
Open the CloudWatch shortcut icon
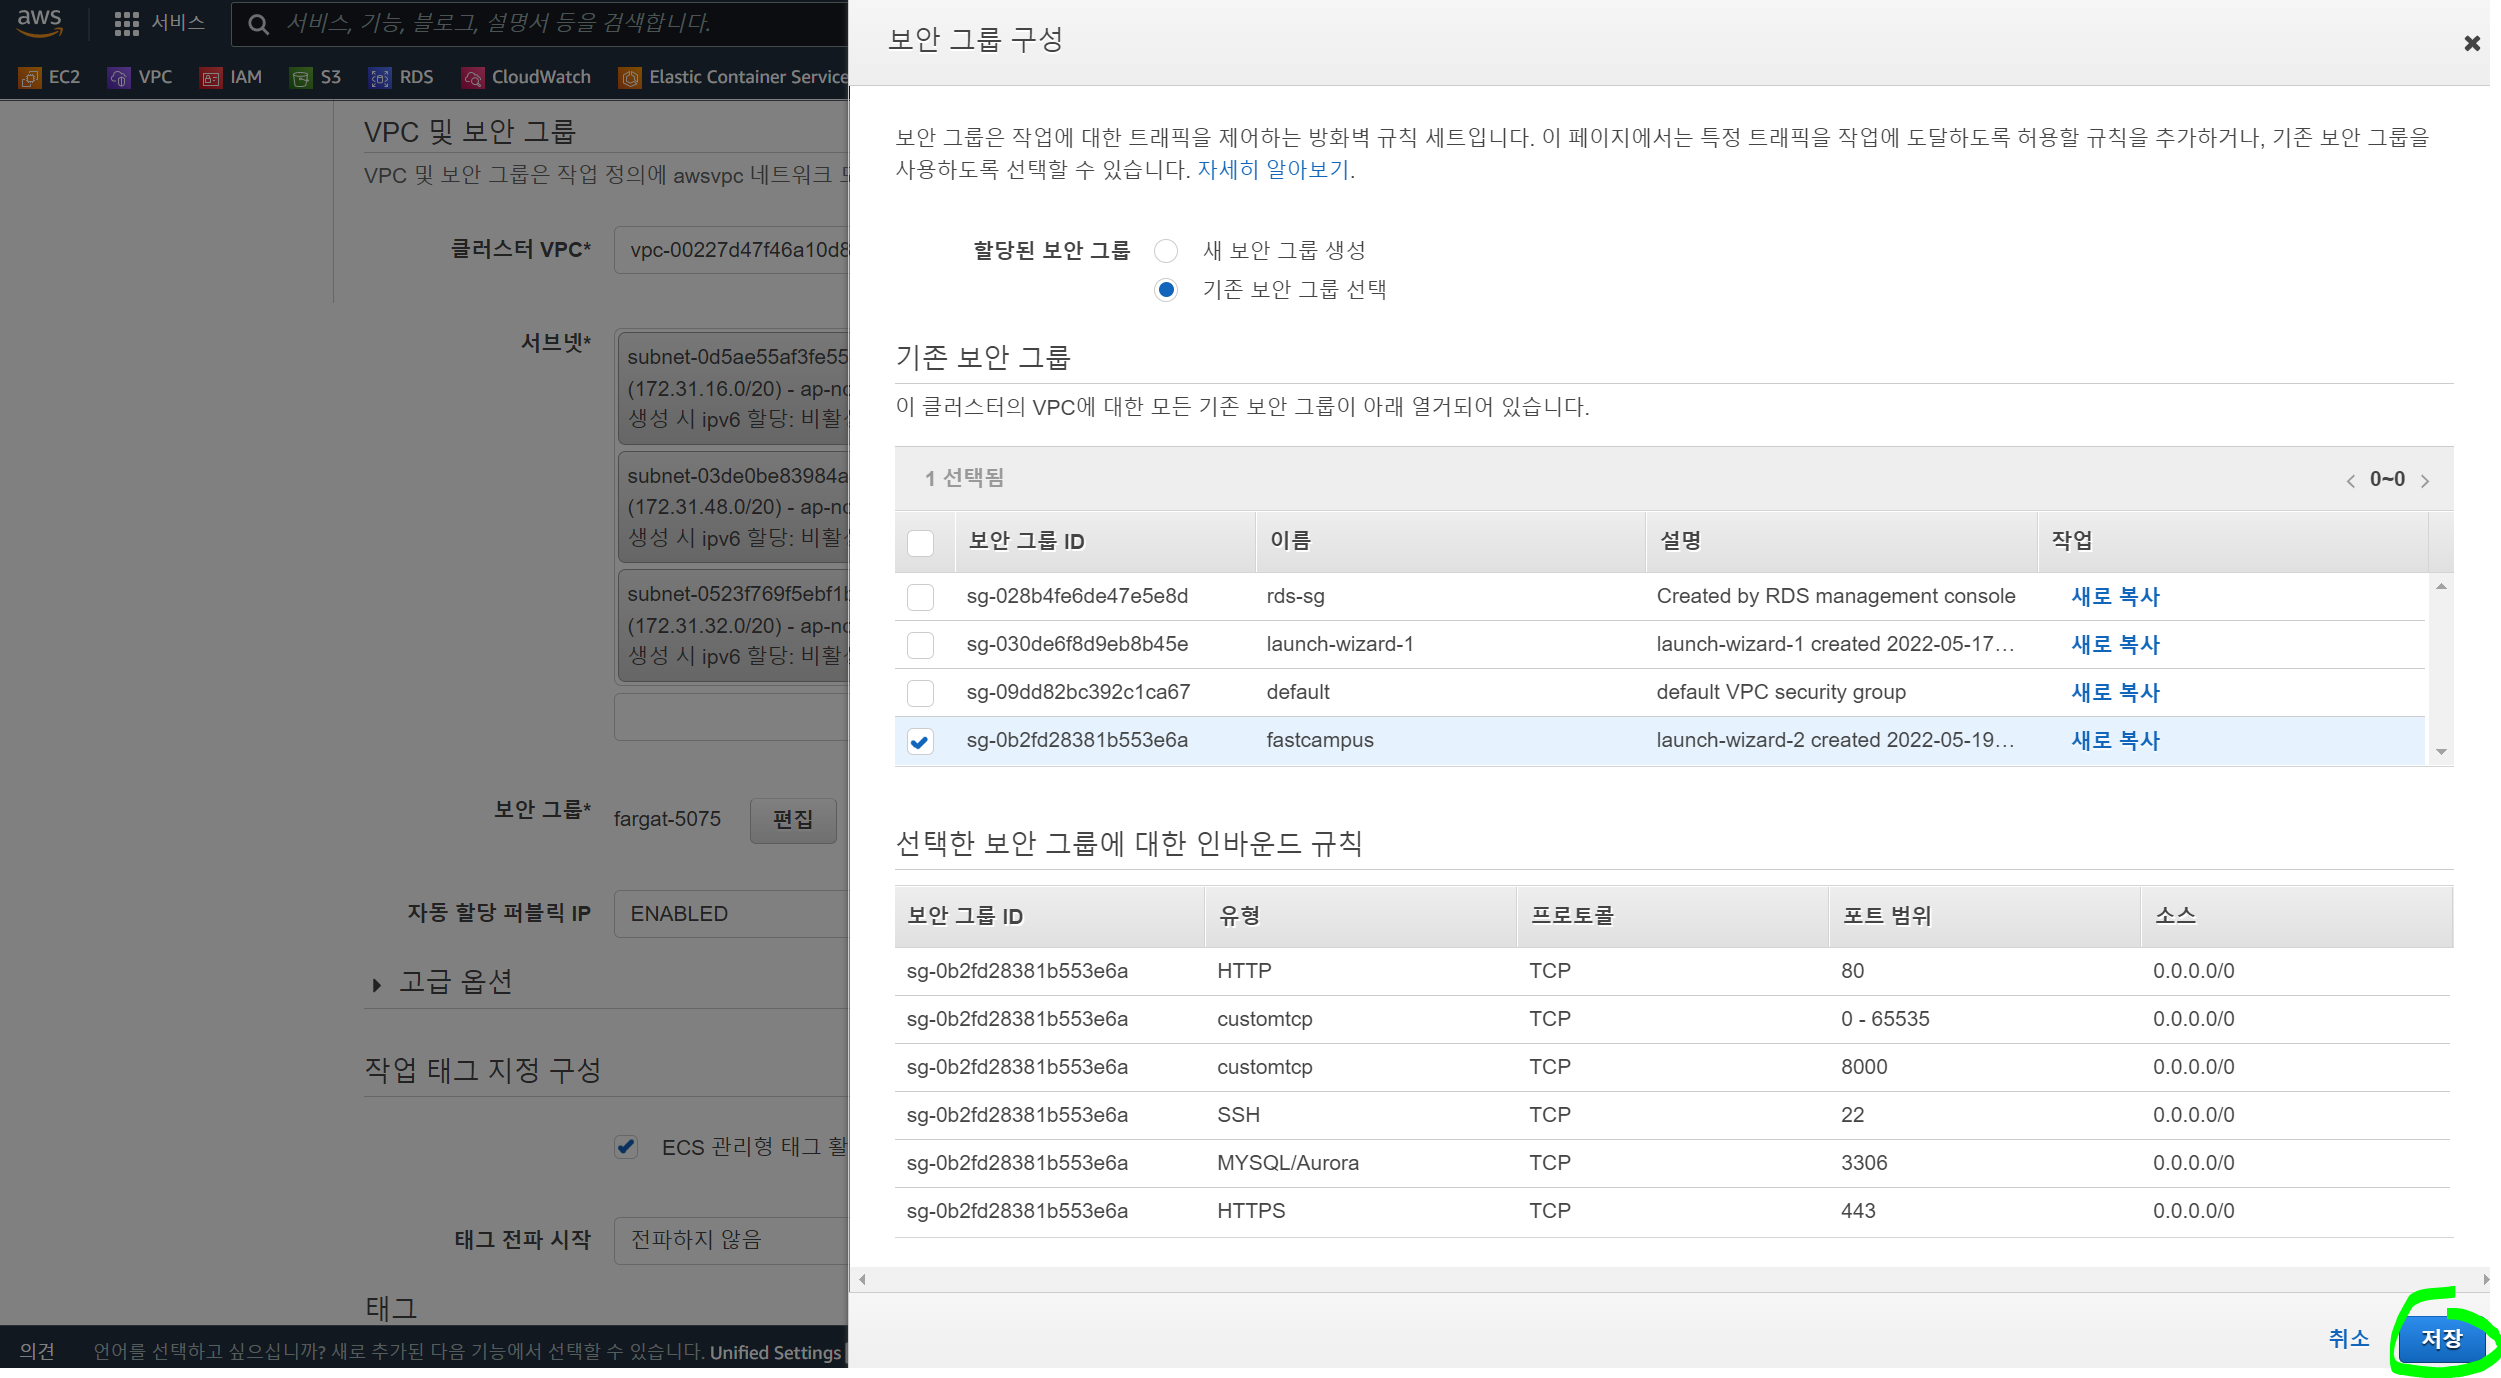(x=473, y=78)
